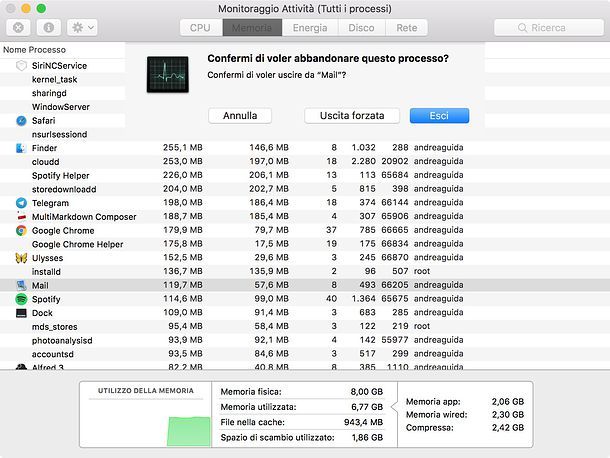610x458 pixels.
Task: Click the Memoria utilizzata 6,77 GB value
Action: [366, 407]
